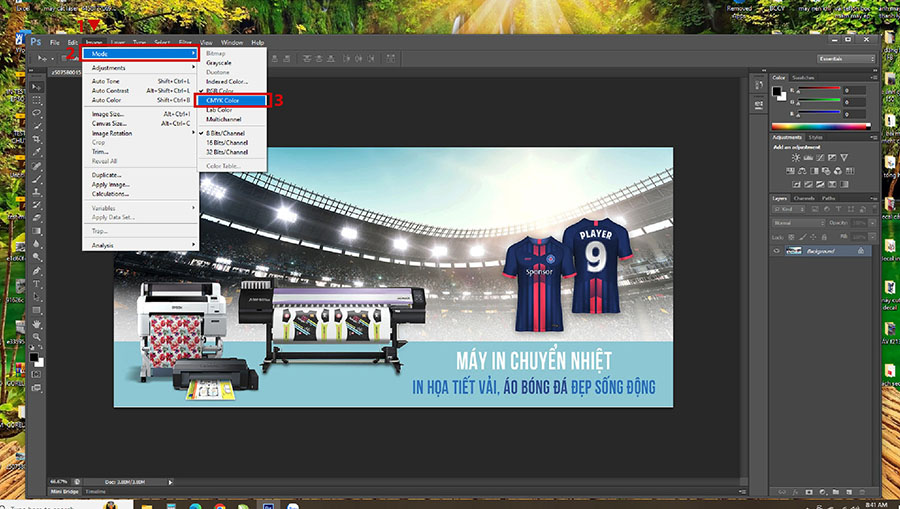Hide the Background layer with eye icon
The image size is (900, 509).
coord(777,251)
